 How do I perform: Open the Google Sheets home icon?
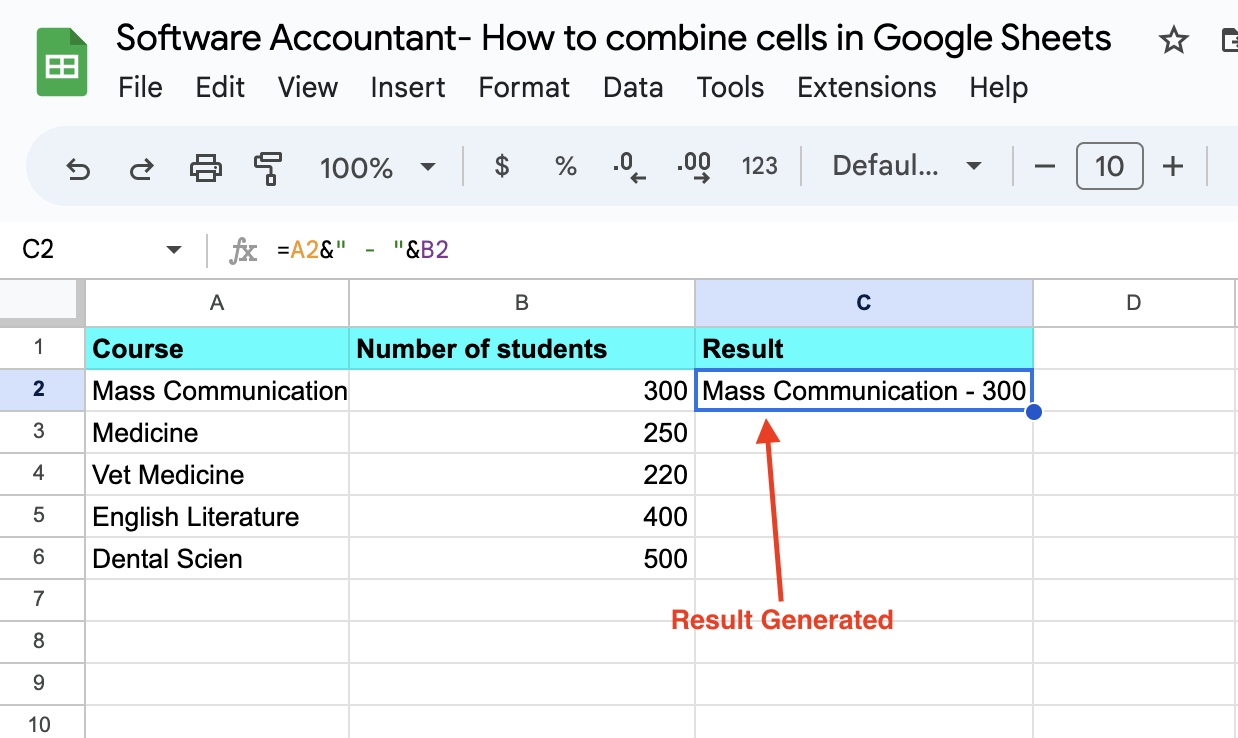(x=61, y=62)
